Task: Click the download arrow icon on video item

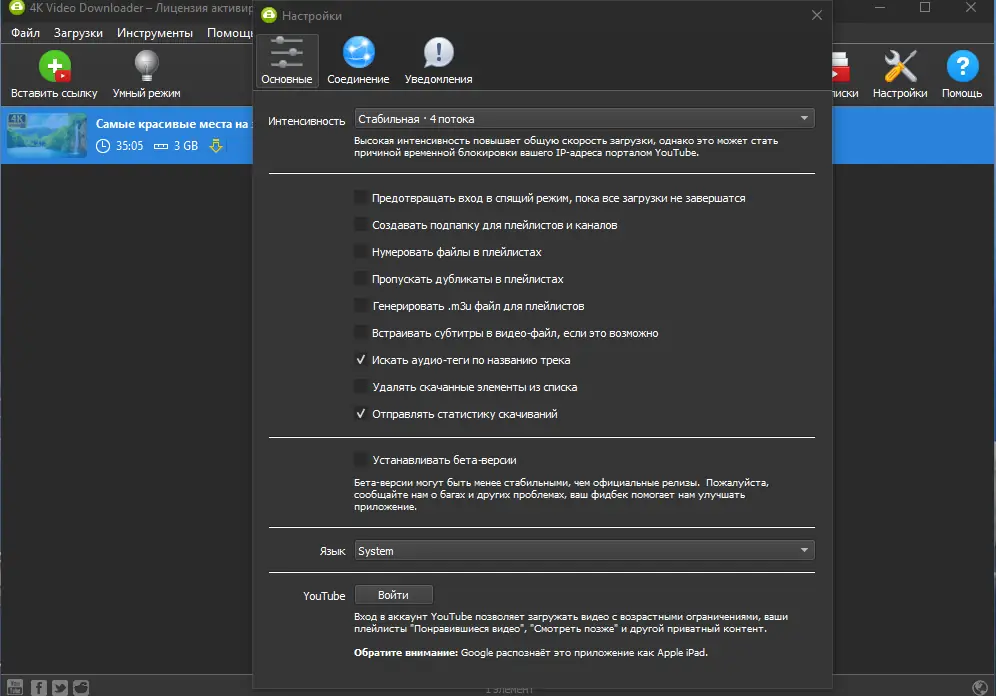Action: pyautogui.click(x=216, y=145)
